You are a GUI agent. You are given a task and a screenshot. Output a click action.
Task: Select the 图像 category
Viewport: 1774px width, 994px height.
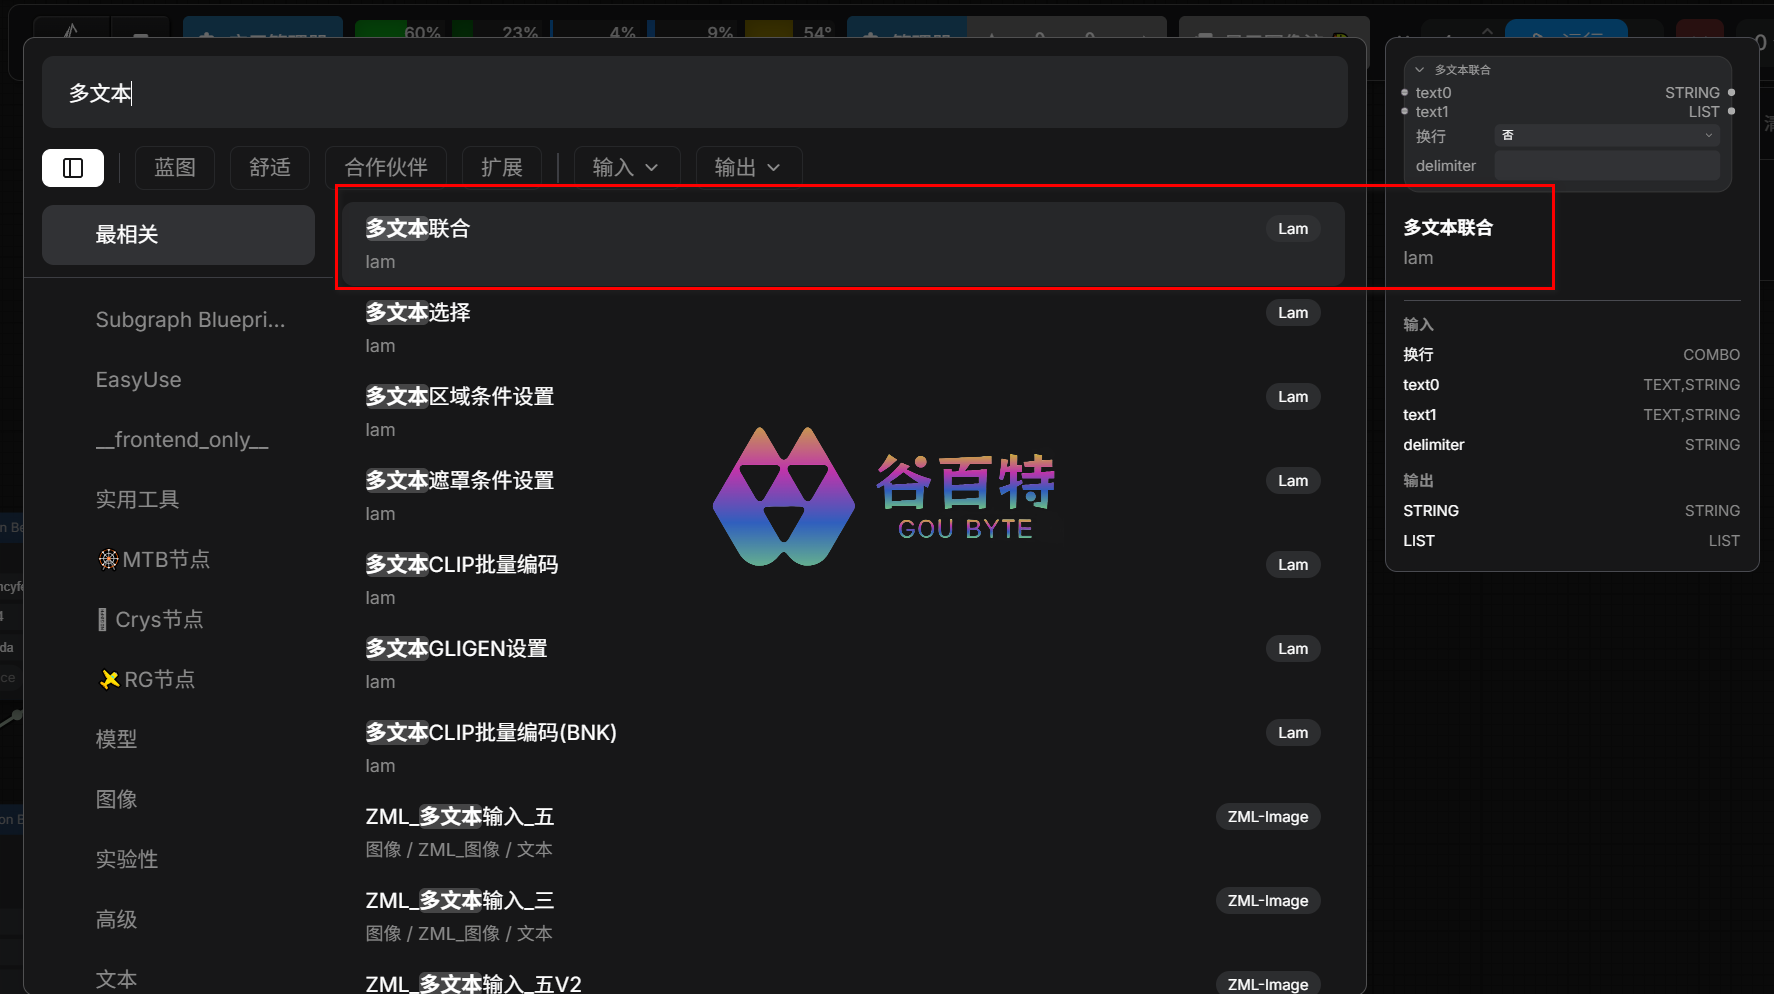point(116,799)
